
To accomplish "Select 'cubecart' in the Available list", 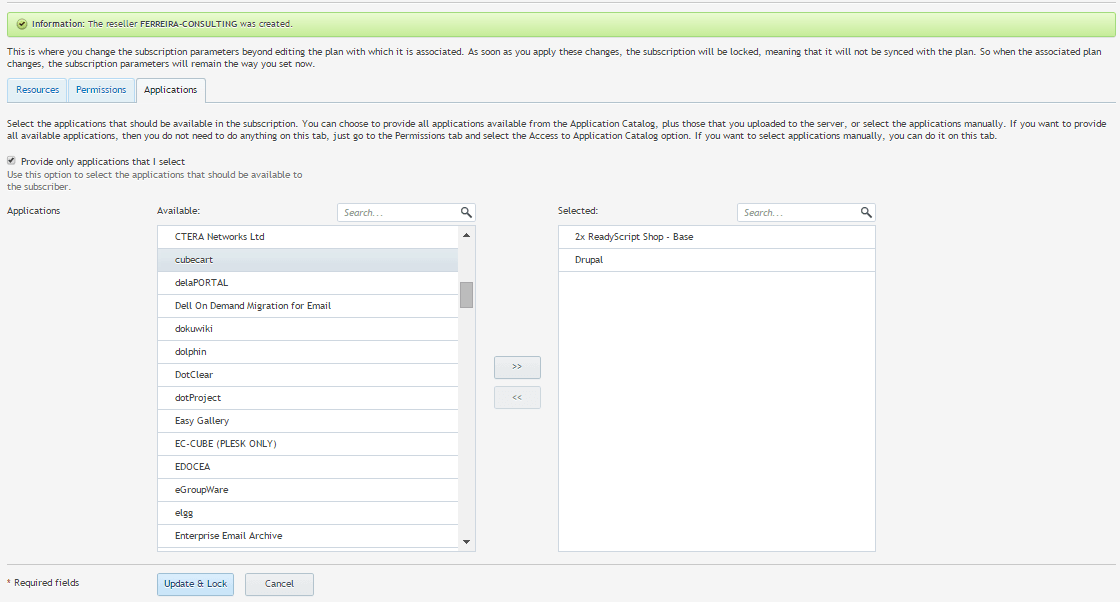I will tap(308, 260).
